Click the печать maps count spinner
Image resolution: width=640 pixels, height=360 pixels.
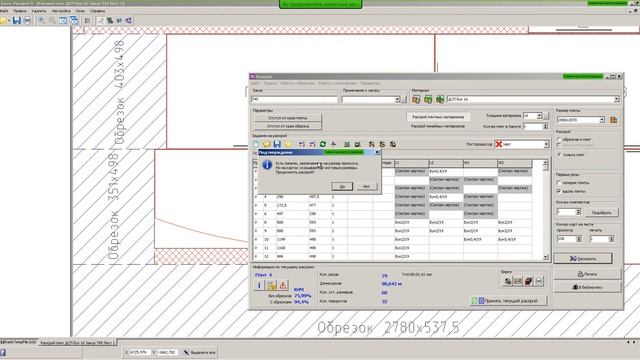click(611, 239)
